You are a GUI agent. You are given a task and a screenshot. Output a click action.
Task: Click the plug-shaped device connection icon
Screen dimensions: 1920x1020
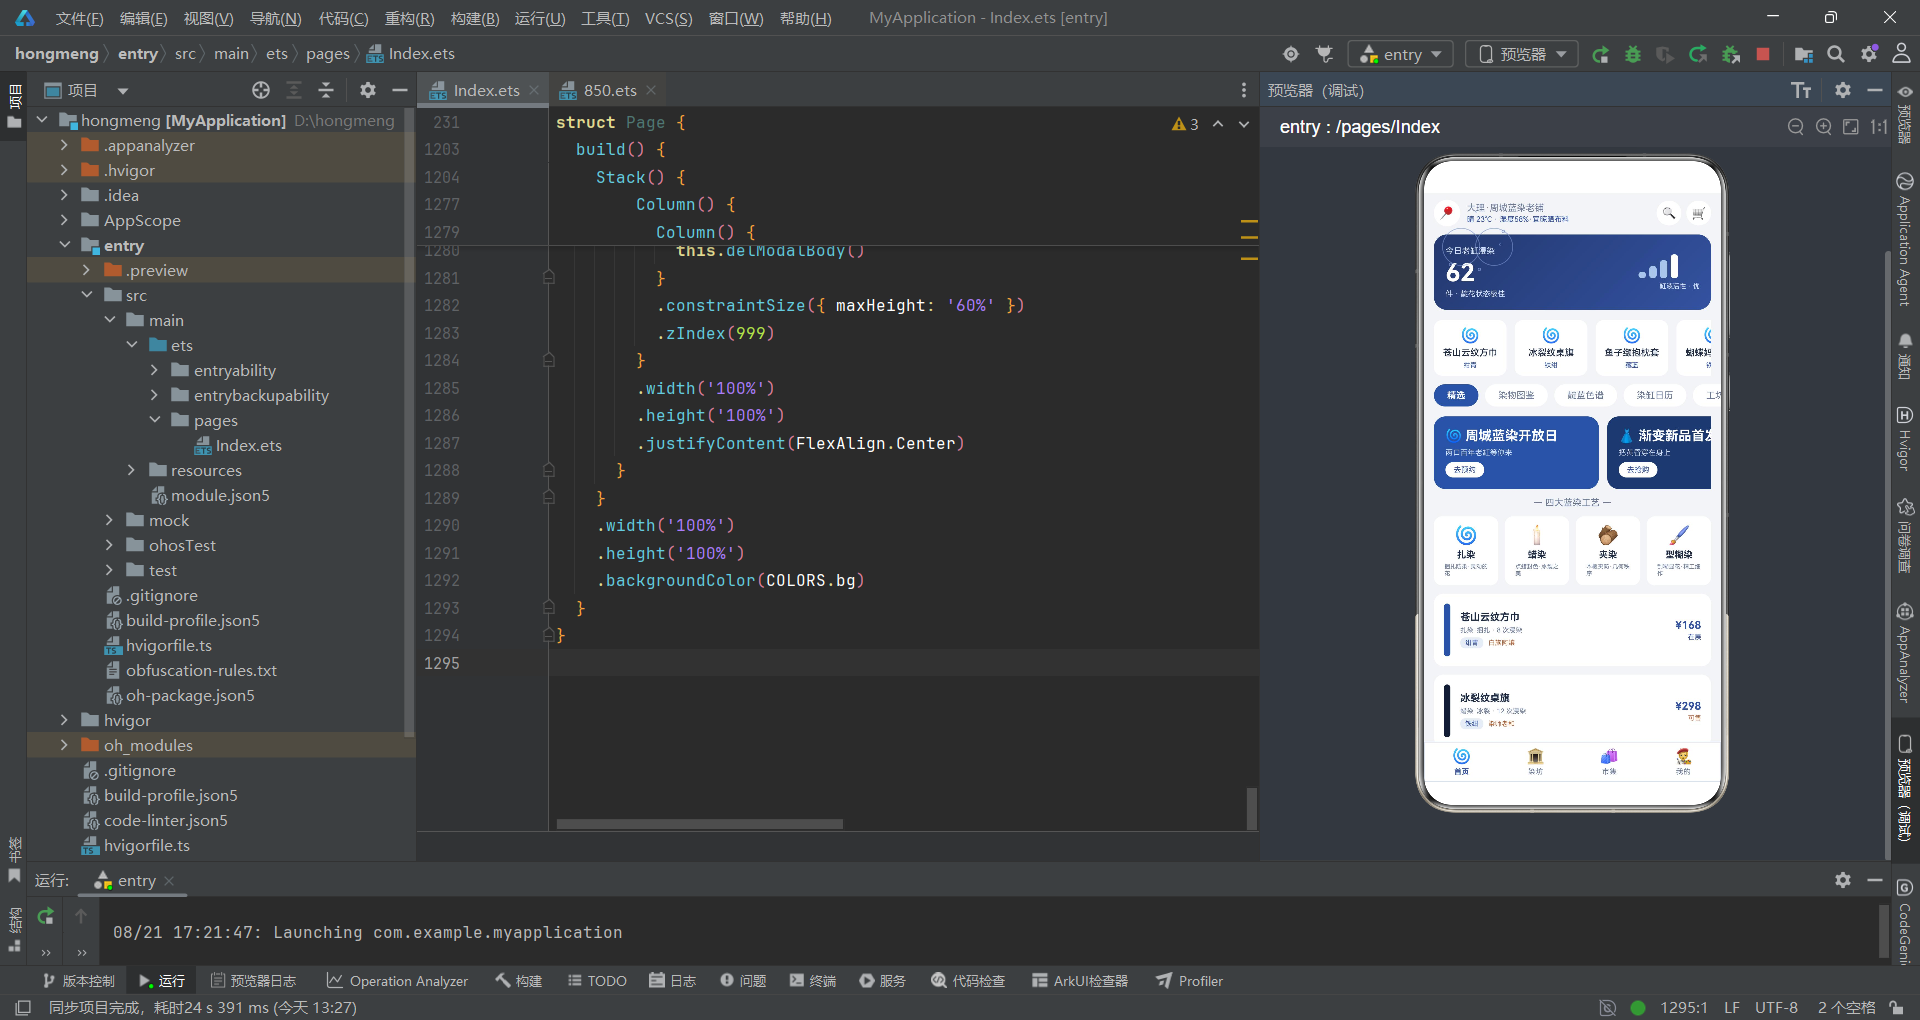[1324, 55]
